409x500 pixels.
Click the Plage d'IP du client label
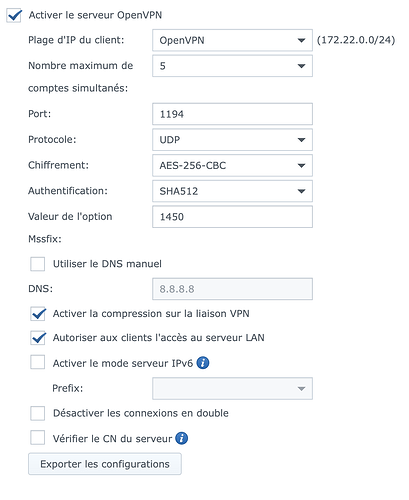tap(76, 40)
